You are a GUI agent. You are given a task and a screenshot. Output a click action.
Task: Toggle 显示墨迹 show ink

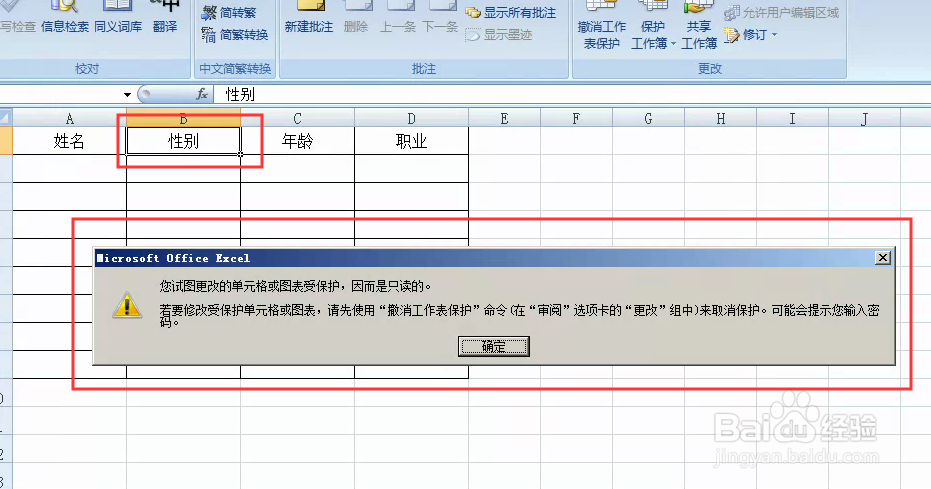point(499,35)
